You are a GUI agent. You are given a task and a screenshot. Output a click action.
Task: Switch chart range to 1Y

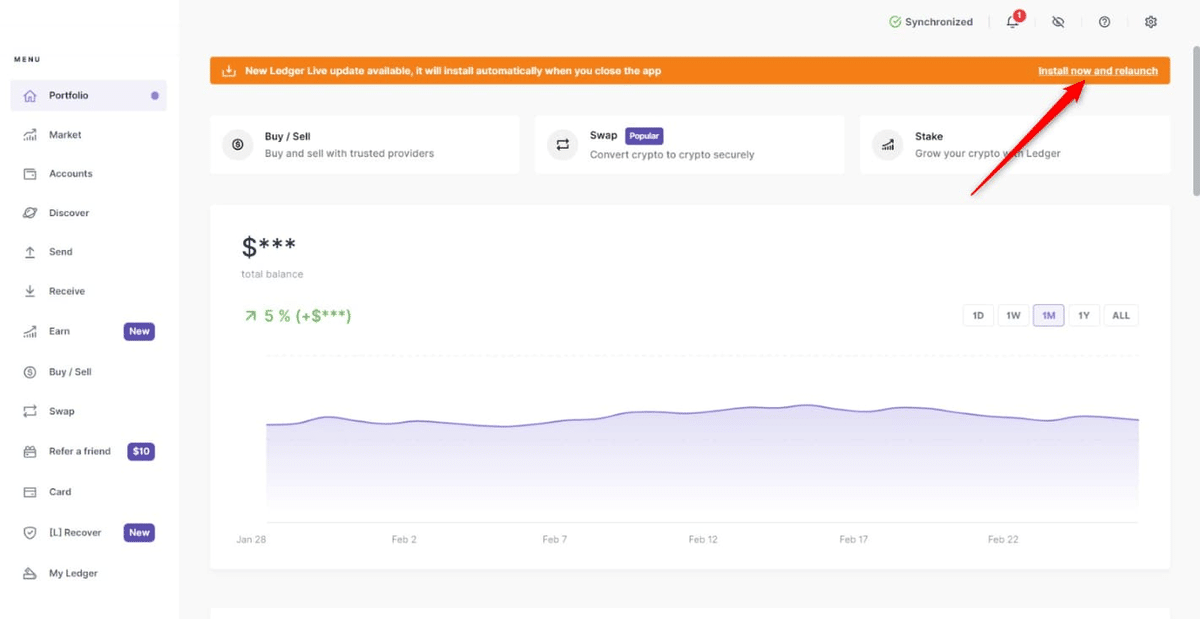point(1084,316)
